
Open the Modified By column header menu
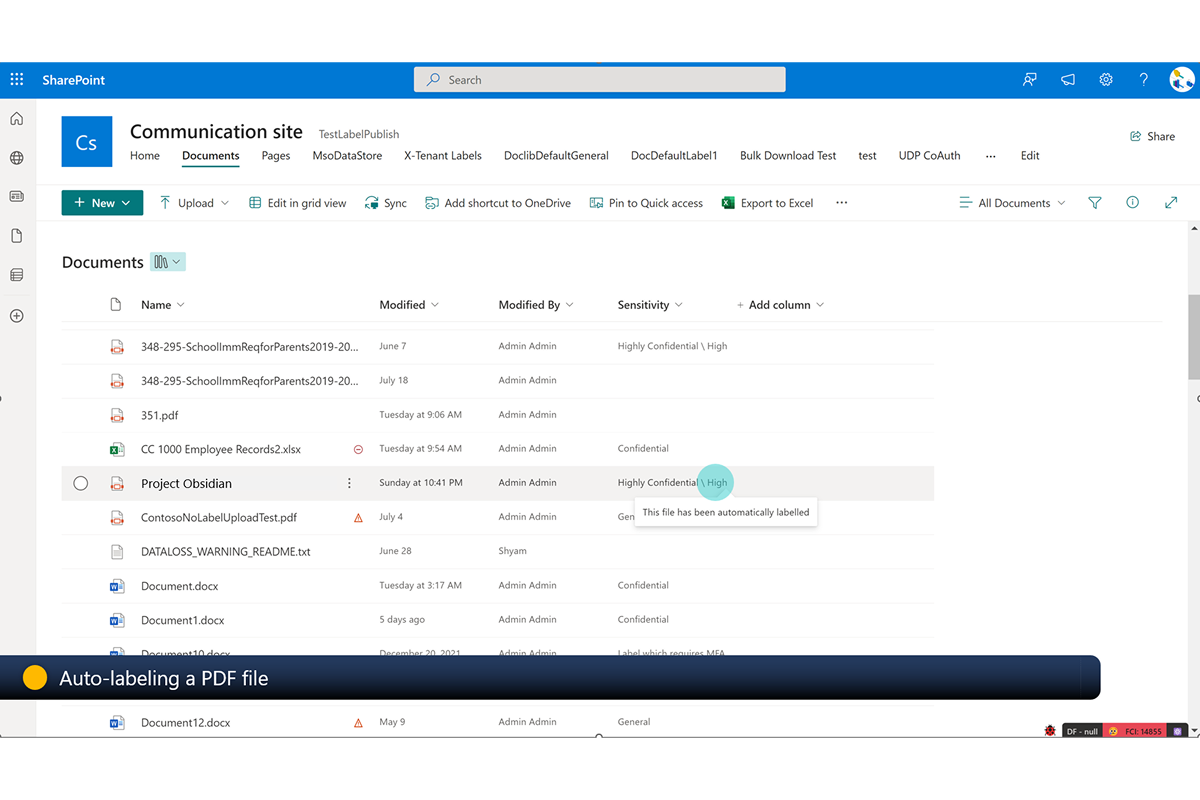536,305
